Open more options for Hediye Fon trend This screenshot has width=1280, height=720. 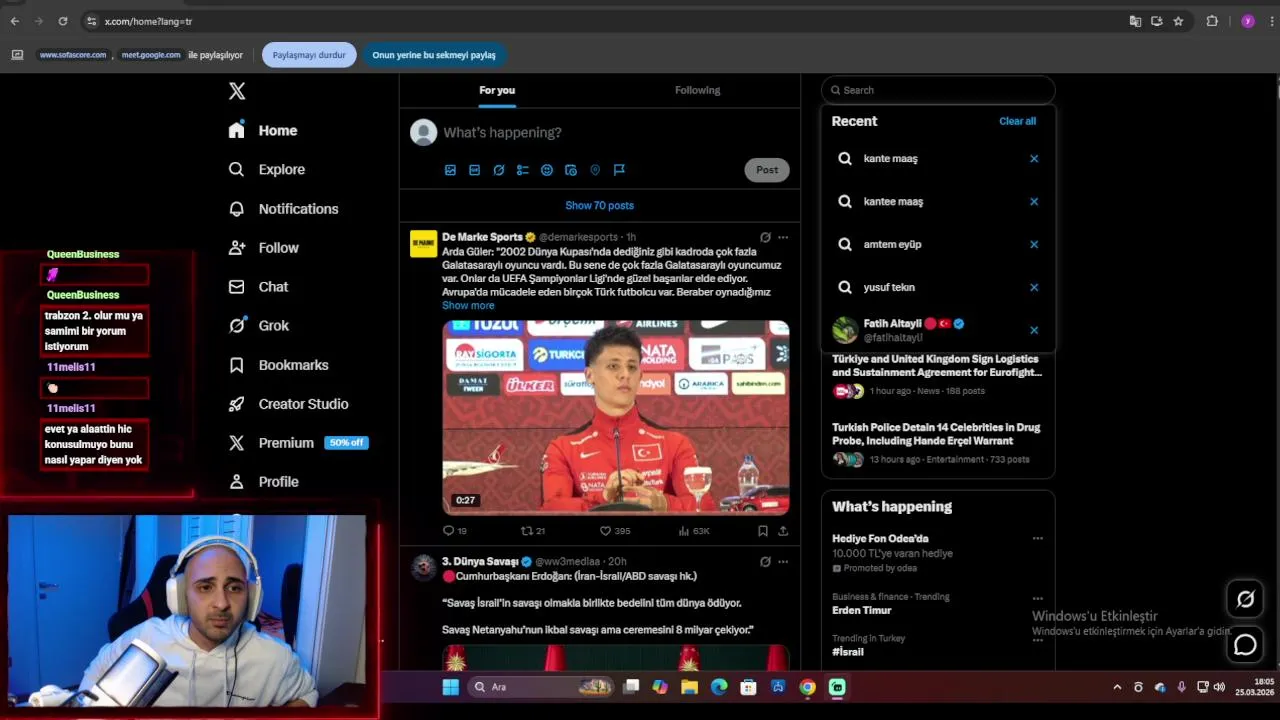(1037, 538)
